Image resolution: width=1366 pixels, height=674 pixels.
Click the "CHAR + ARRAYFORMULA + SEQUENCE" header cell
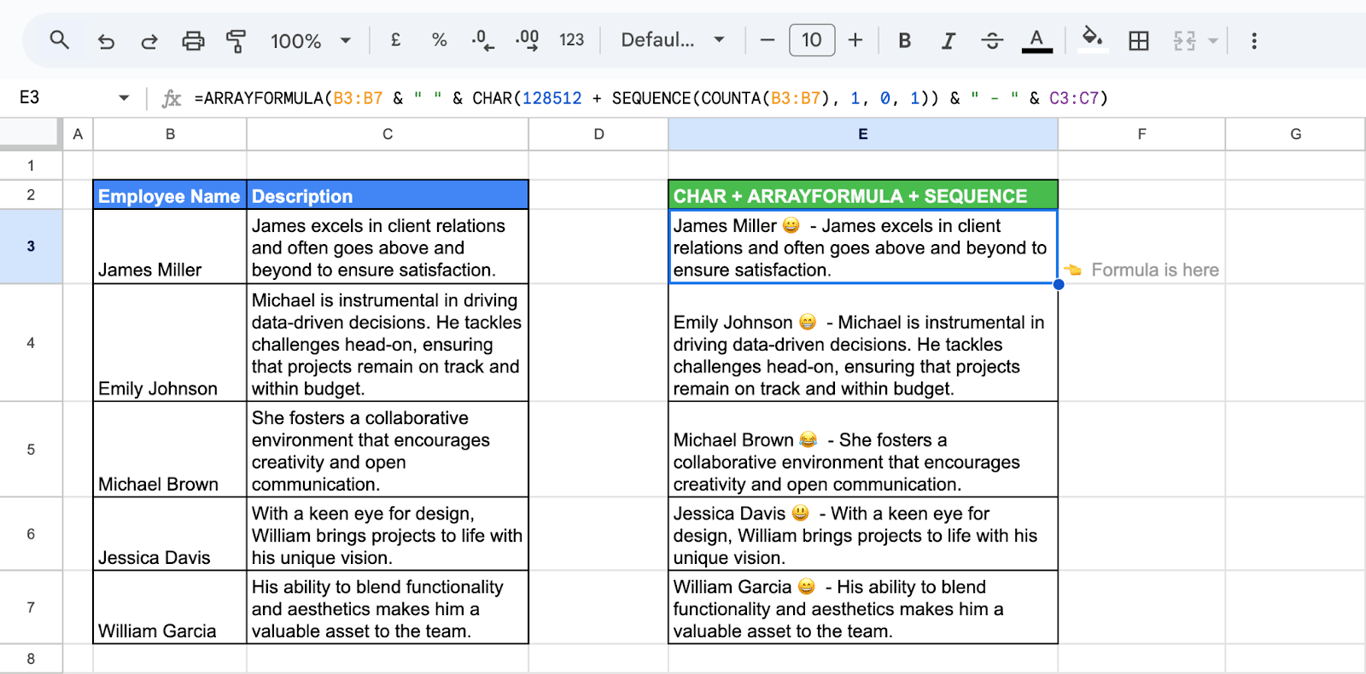click(x=863, y=195)
